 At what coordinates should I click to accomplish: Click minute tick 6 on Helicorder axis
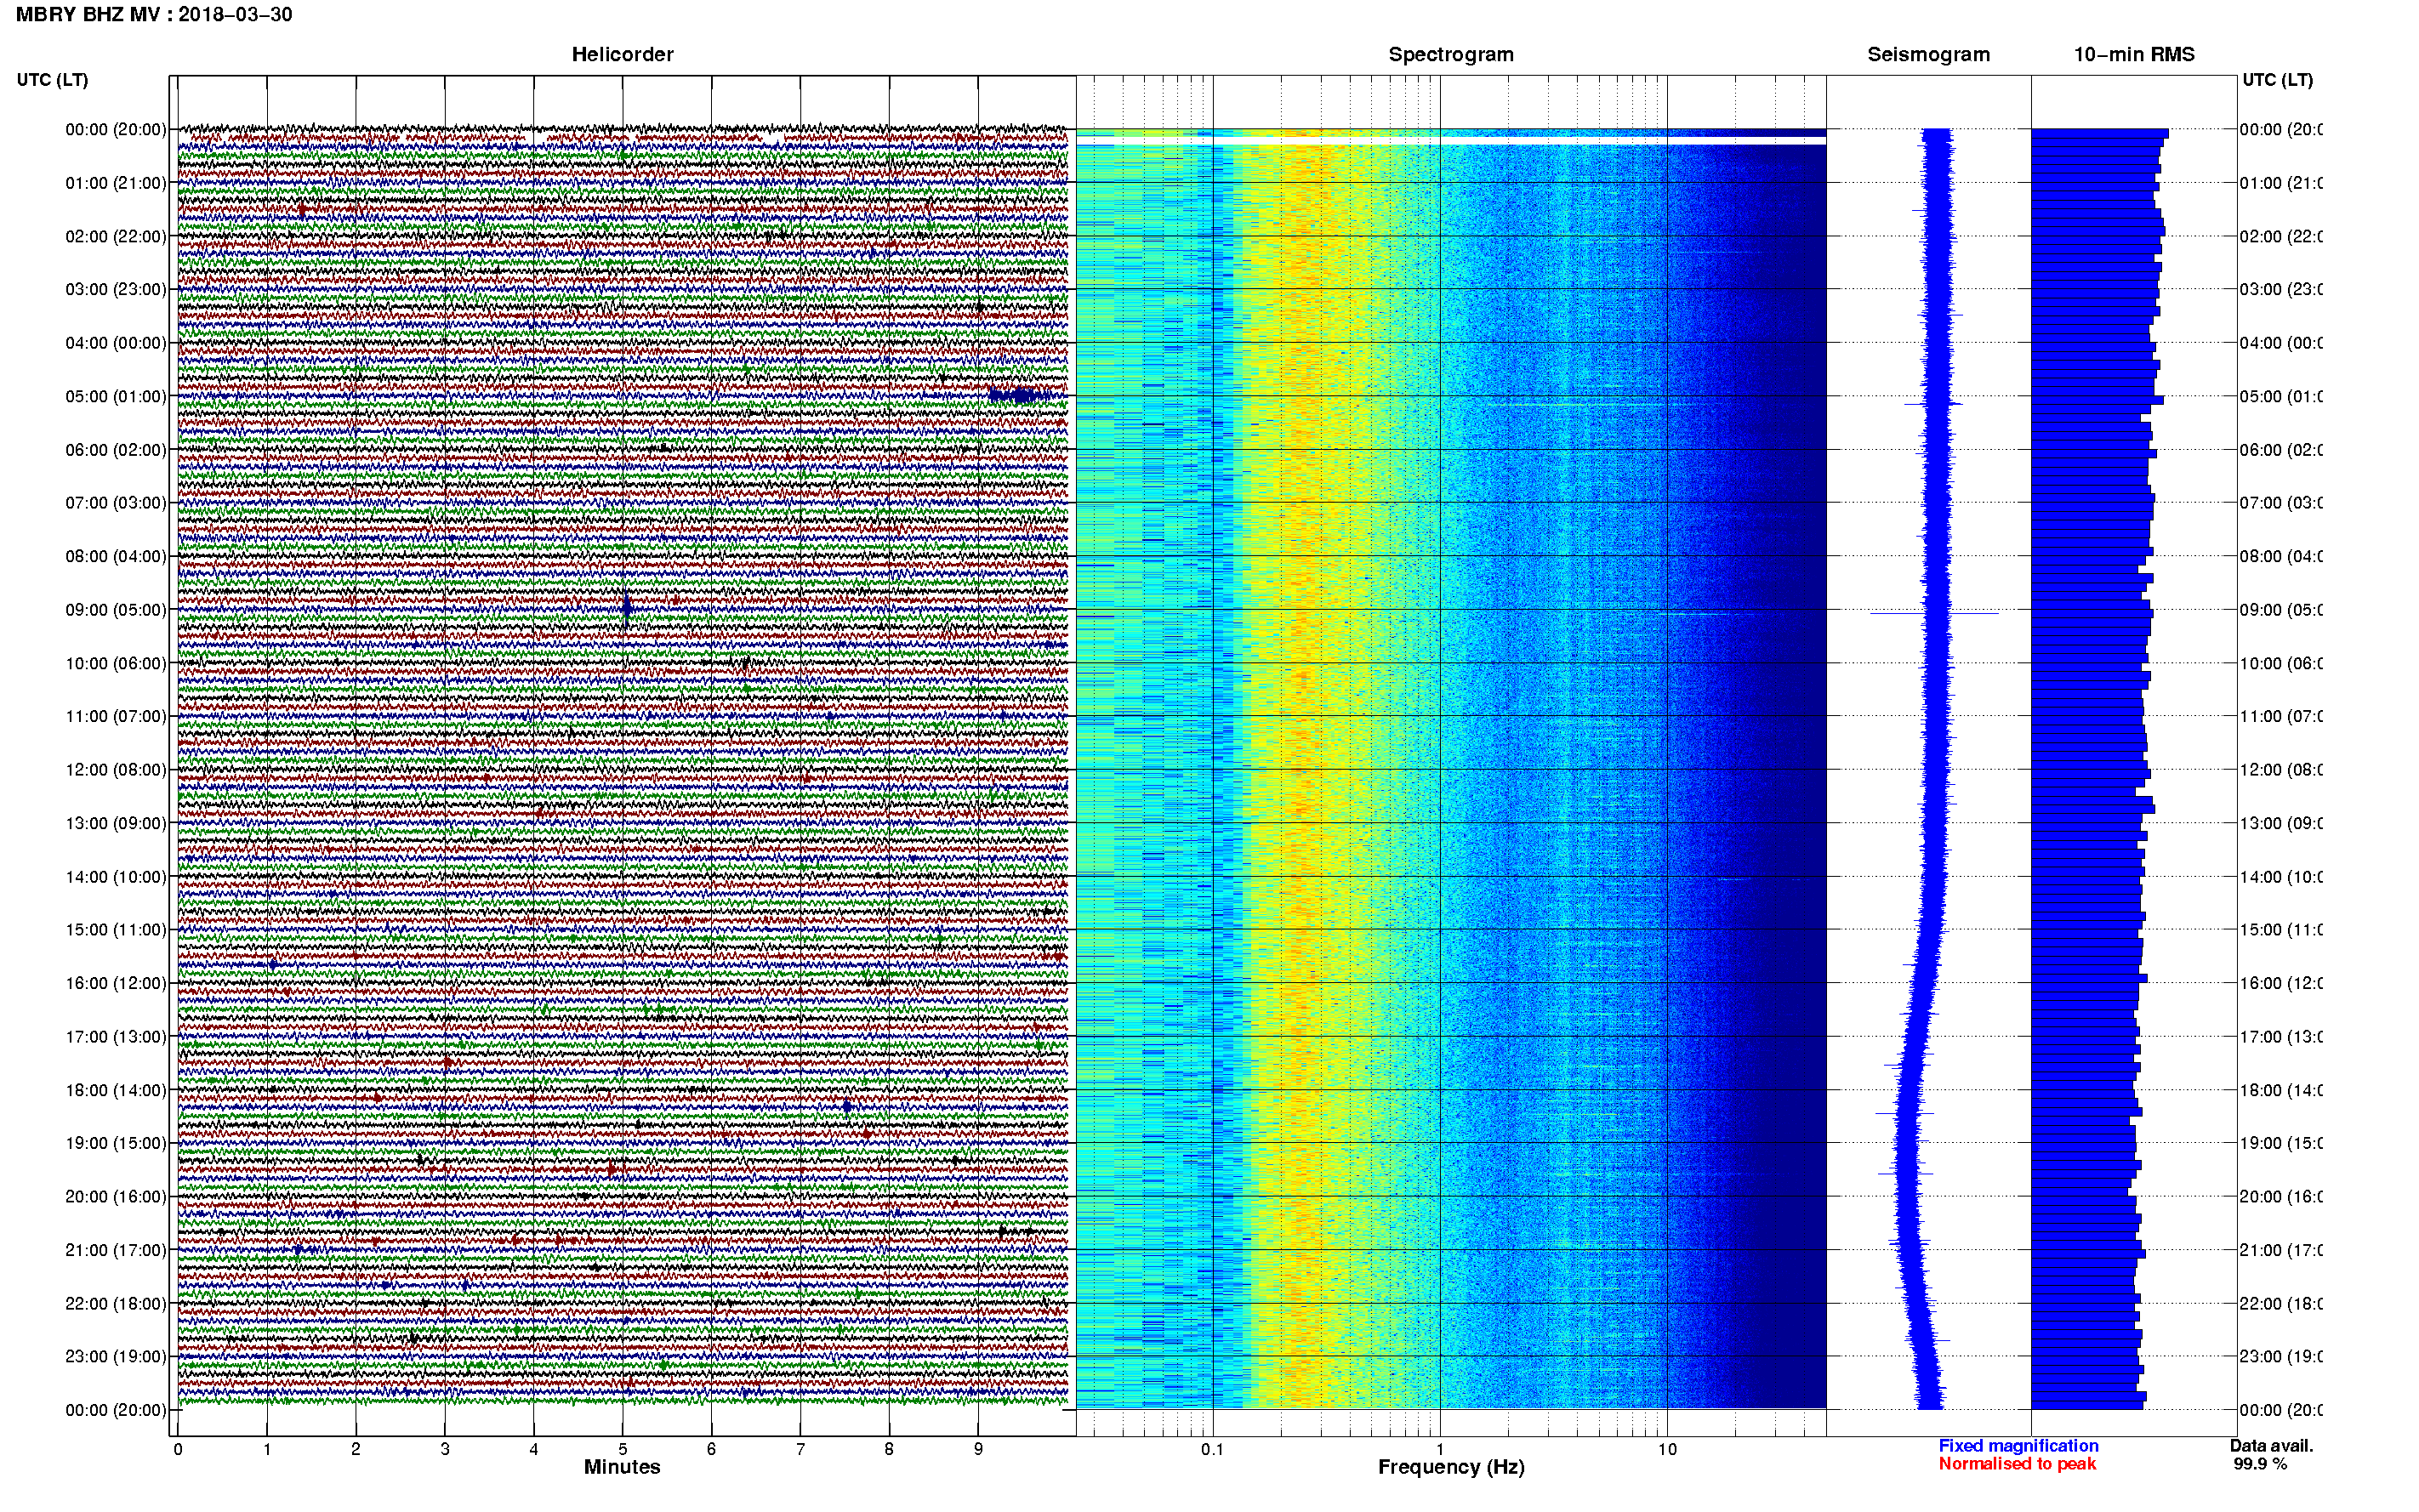[711, 1449]
